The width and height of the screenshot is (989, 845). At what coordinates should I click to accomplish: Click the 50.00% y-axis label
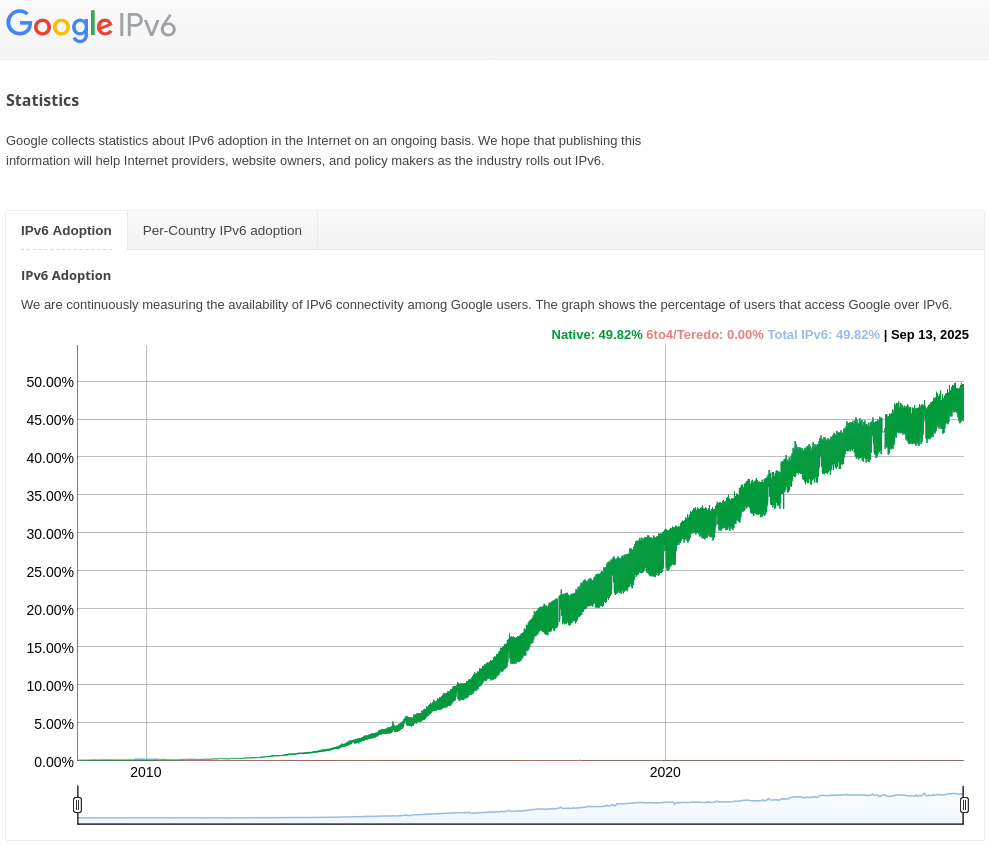coord(50,382)
